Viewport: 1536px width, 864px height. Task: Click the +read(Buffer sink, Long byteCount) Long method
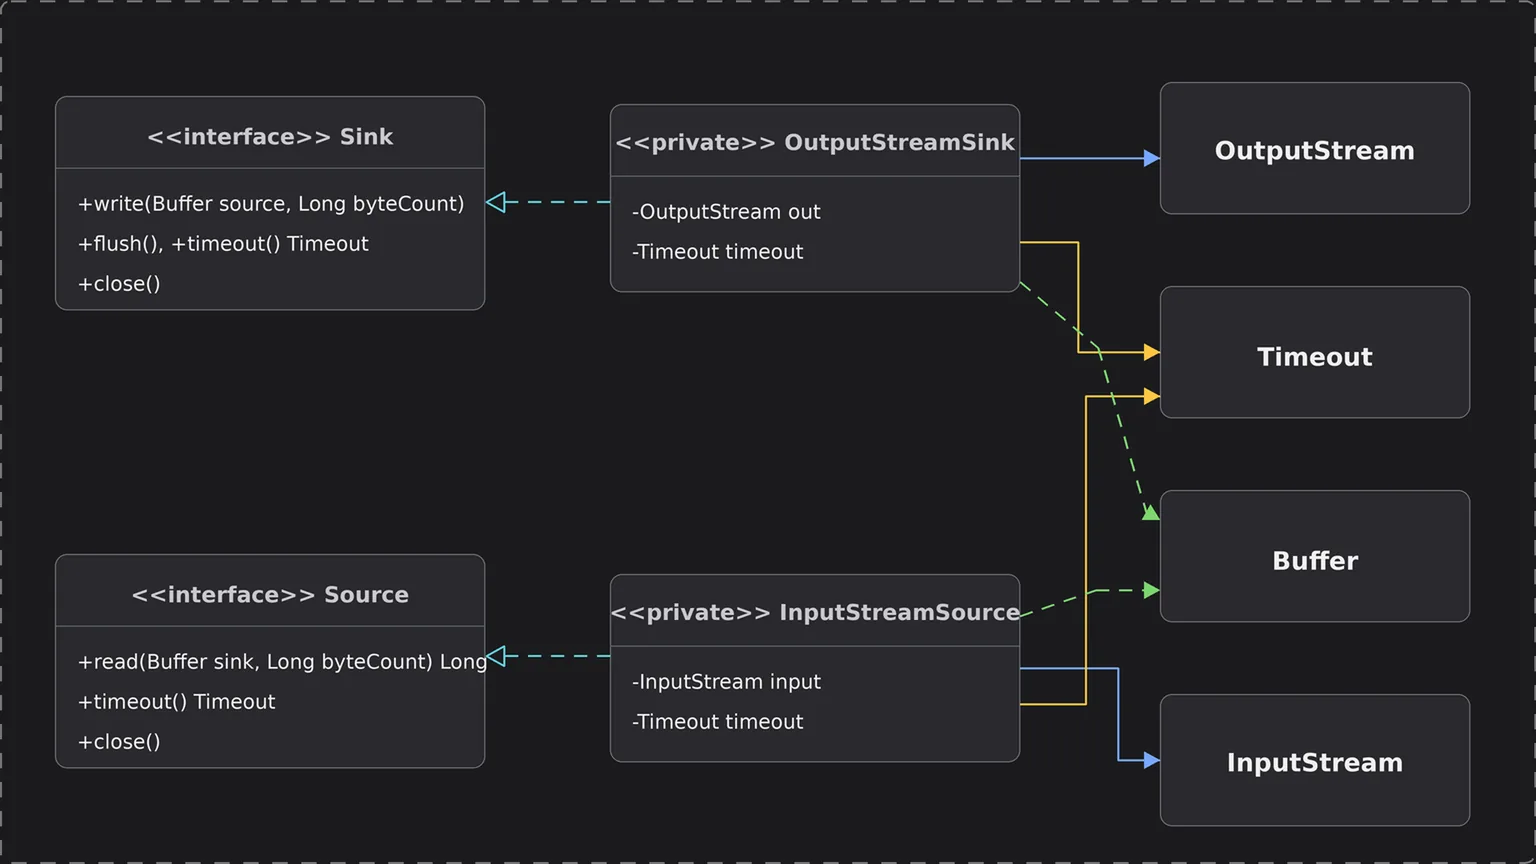[x=282, y=662]
